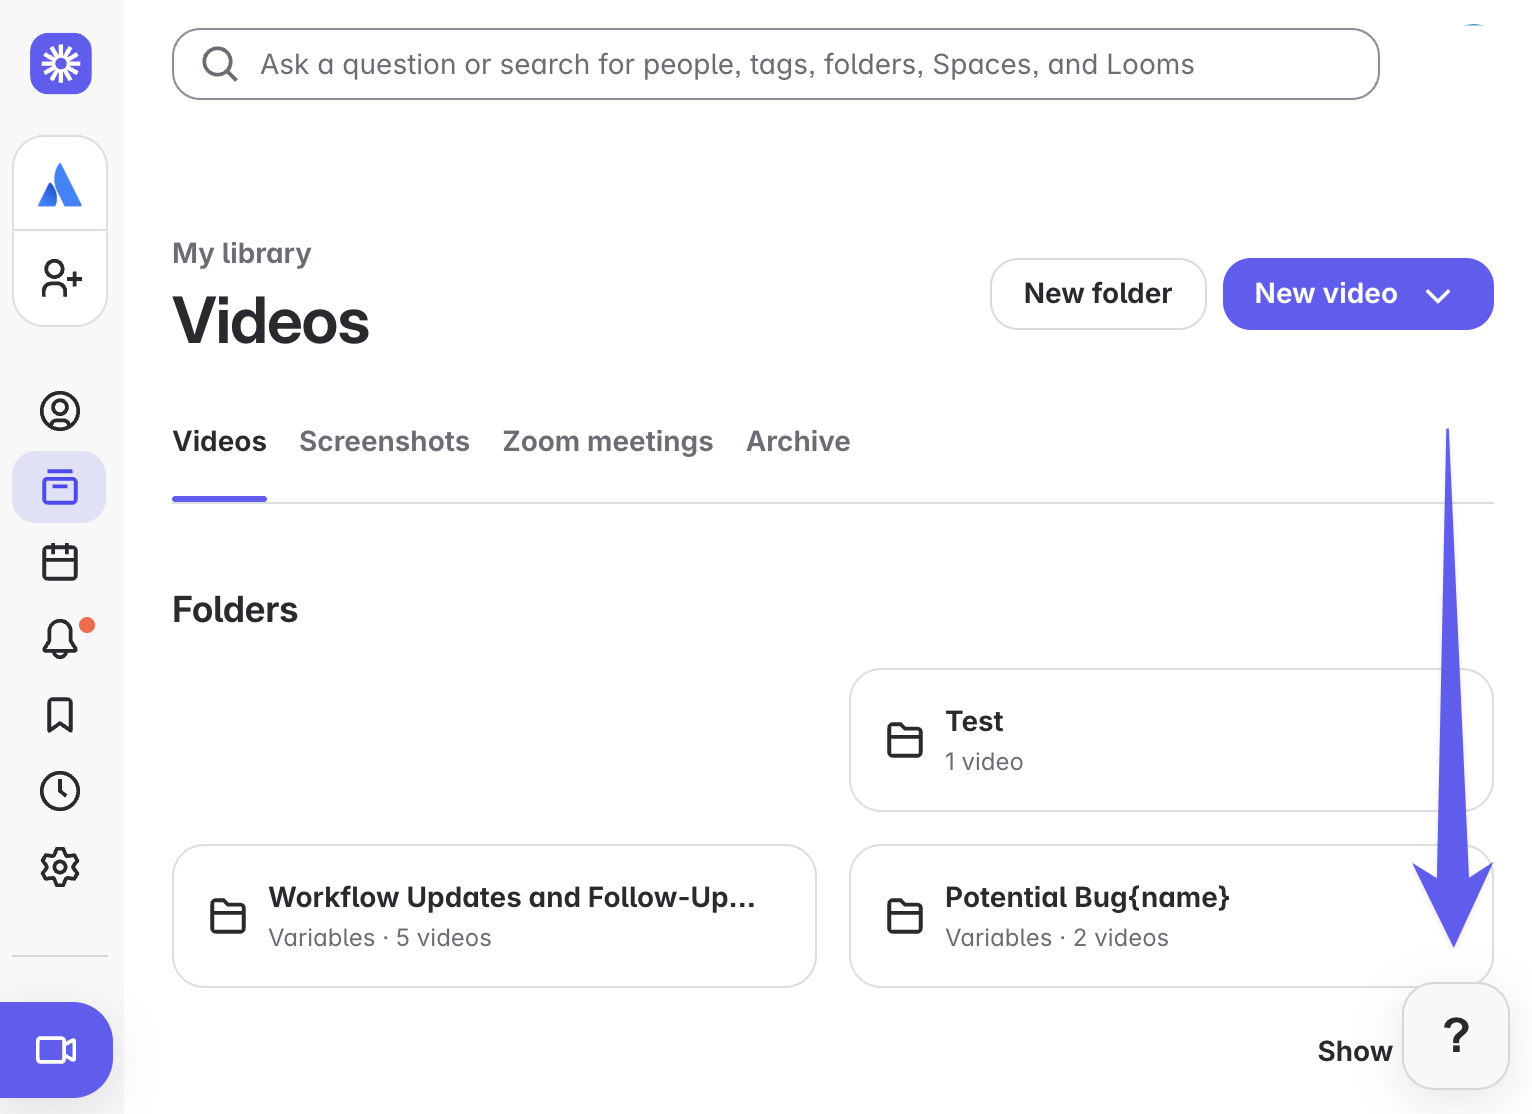Open the meetings calendar icon
This screenshot has height=1114, width=1532.
tap(60, 562)
